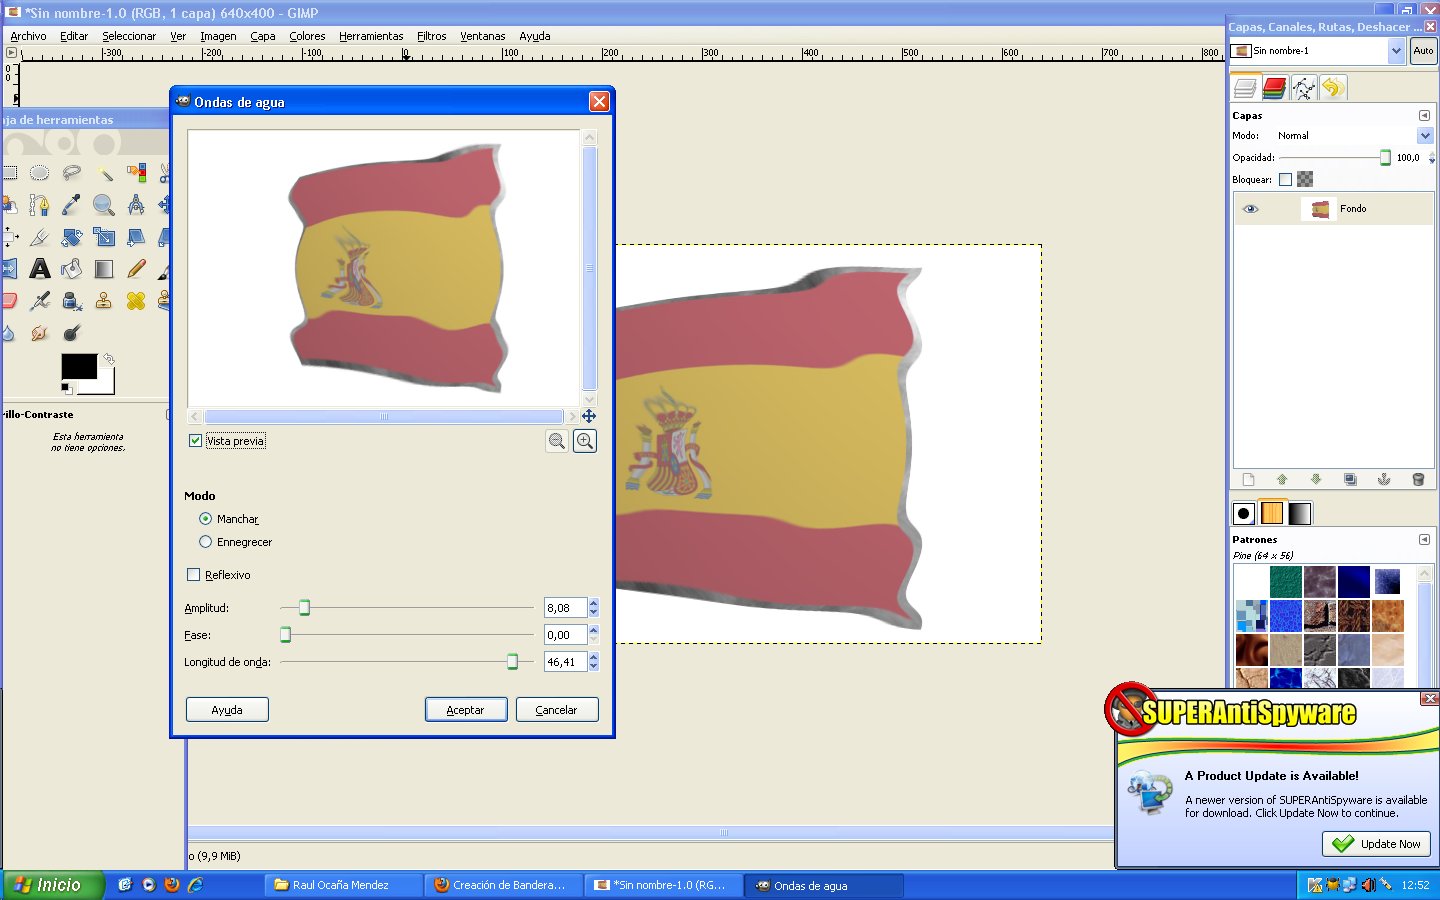Image resolution: width=1440 pixels, height=900 pixels.
Task: Select the Text tool (letter A)
Action: [39, 269]
